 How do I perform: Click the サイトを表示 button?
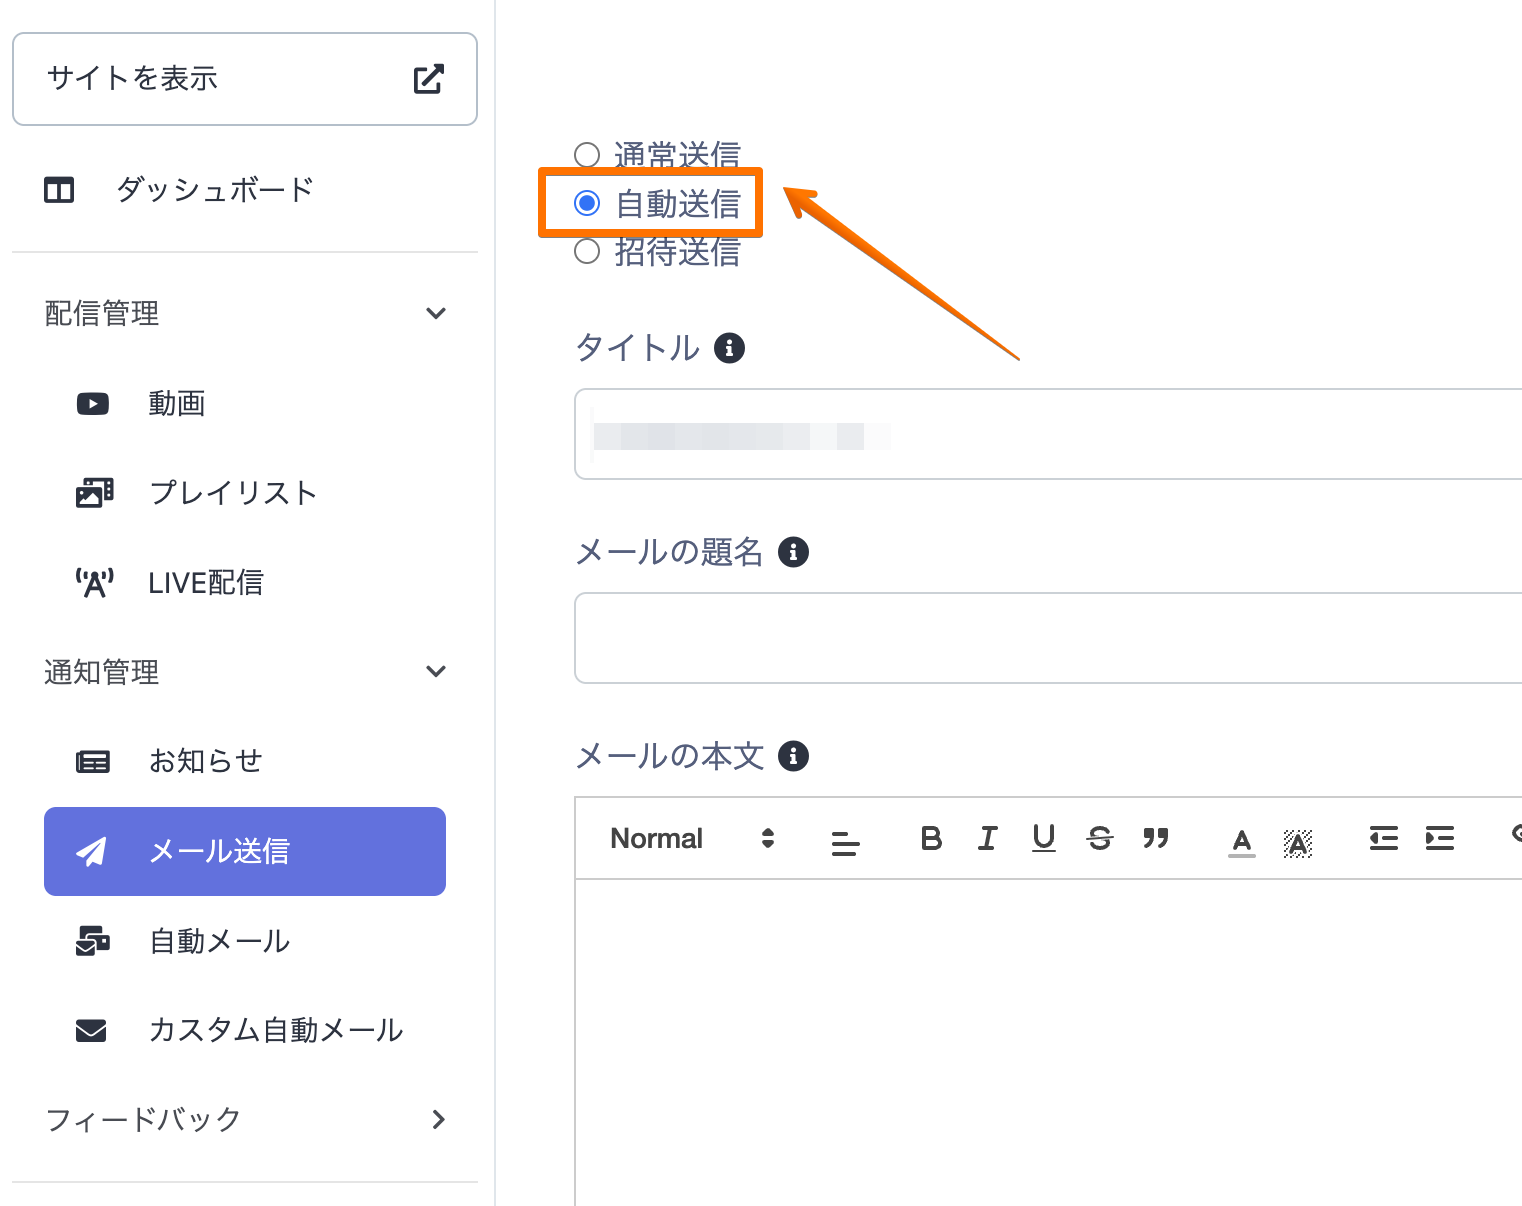point(245,79)
